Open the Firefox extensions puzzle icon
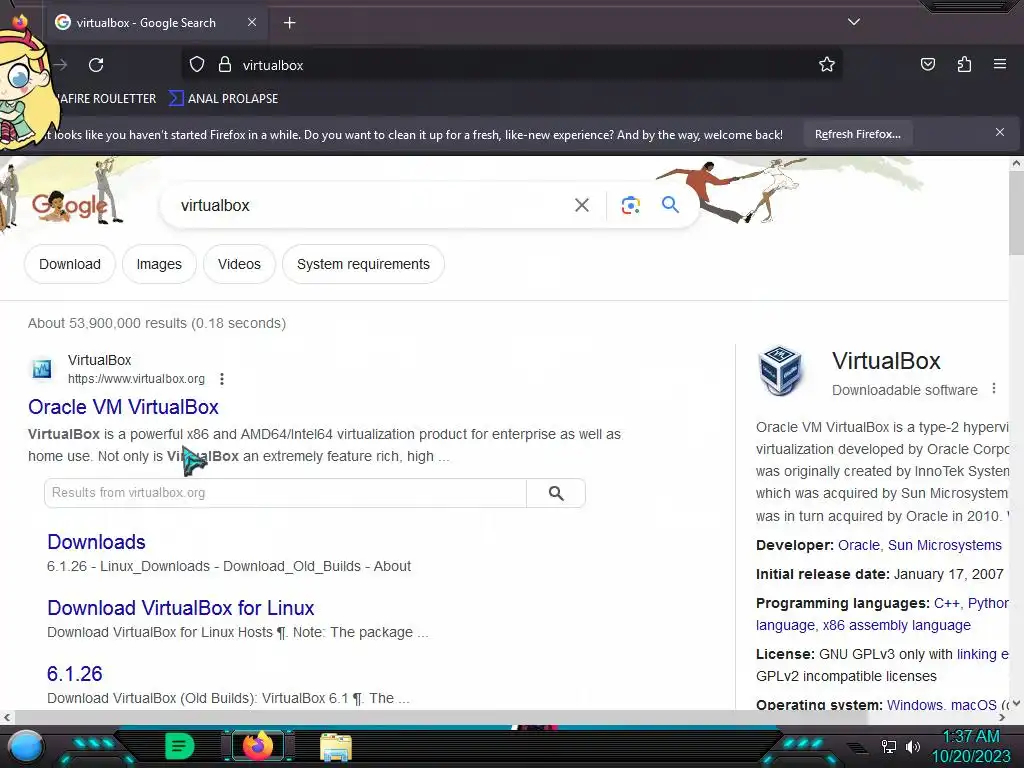The height and width of the screenshot is (768, 1024). point(964,64)
